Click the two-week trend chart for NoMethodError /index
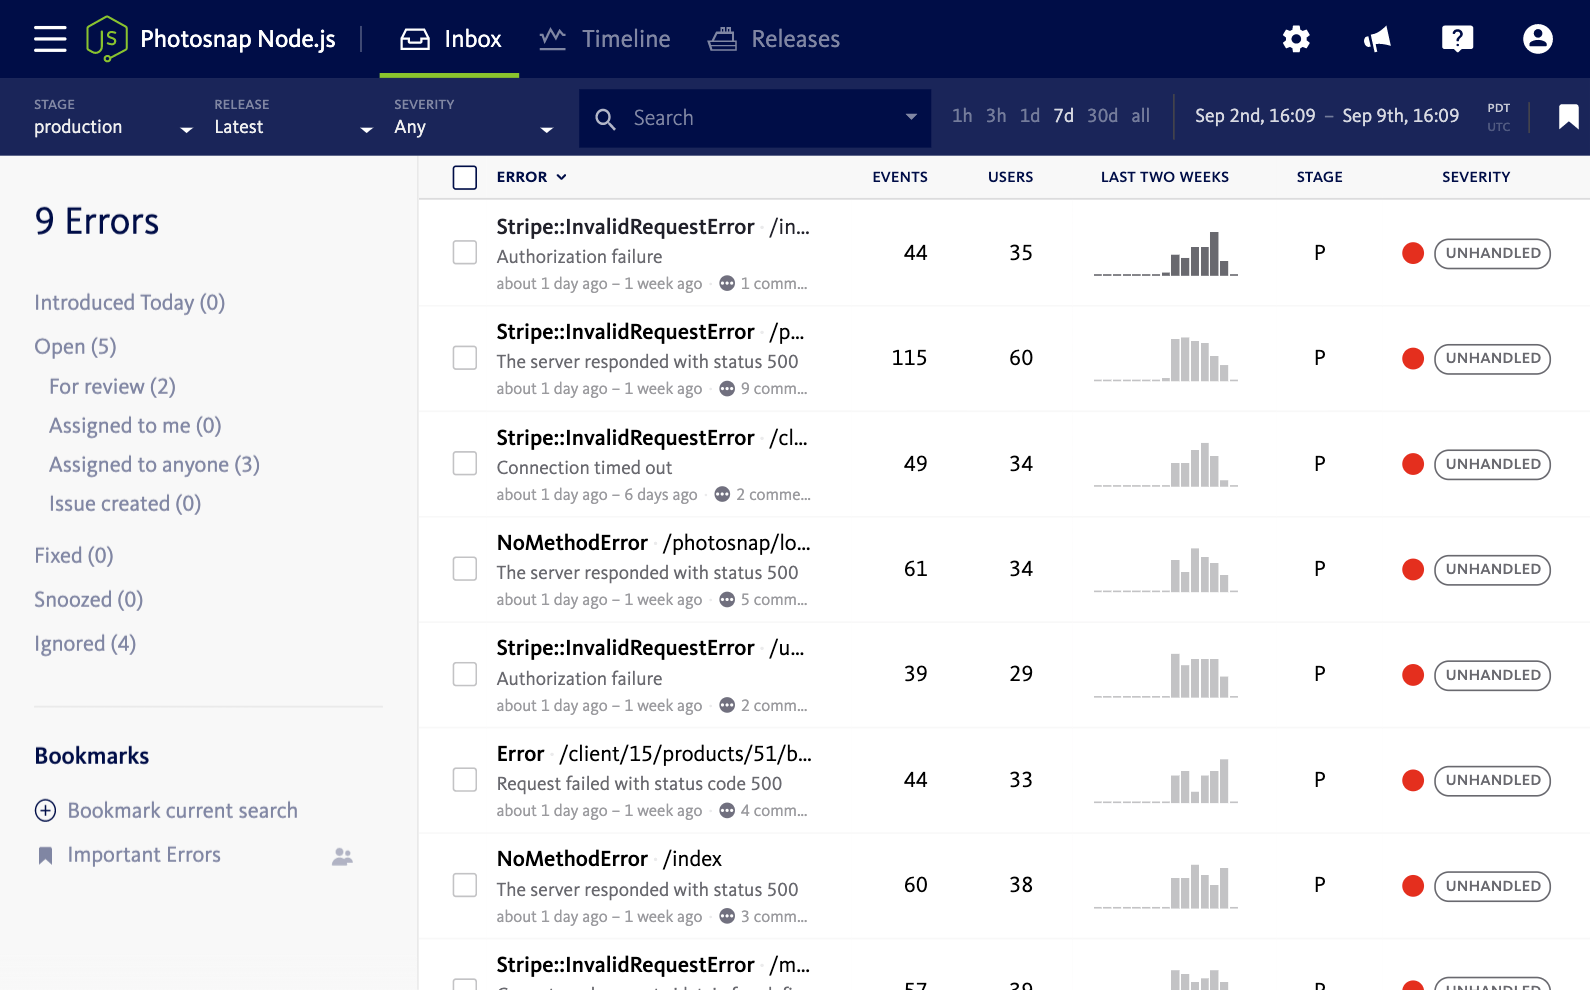Image resolution: width=1590 pixels, height=990 pixels. pos(1166,885)
